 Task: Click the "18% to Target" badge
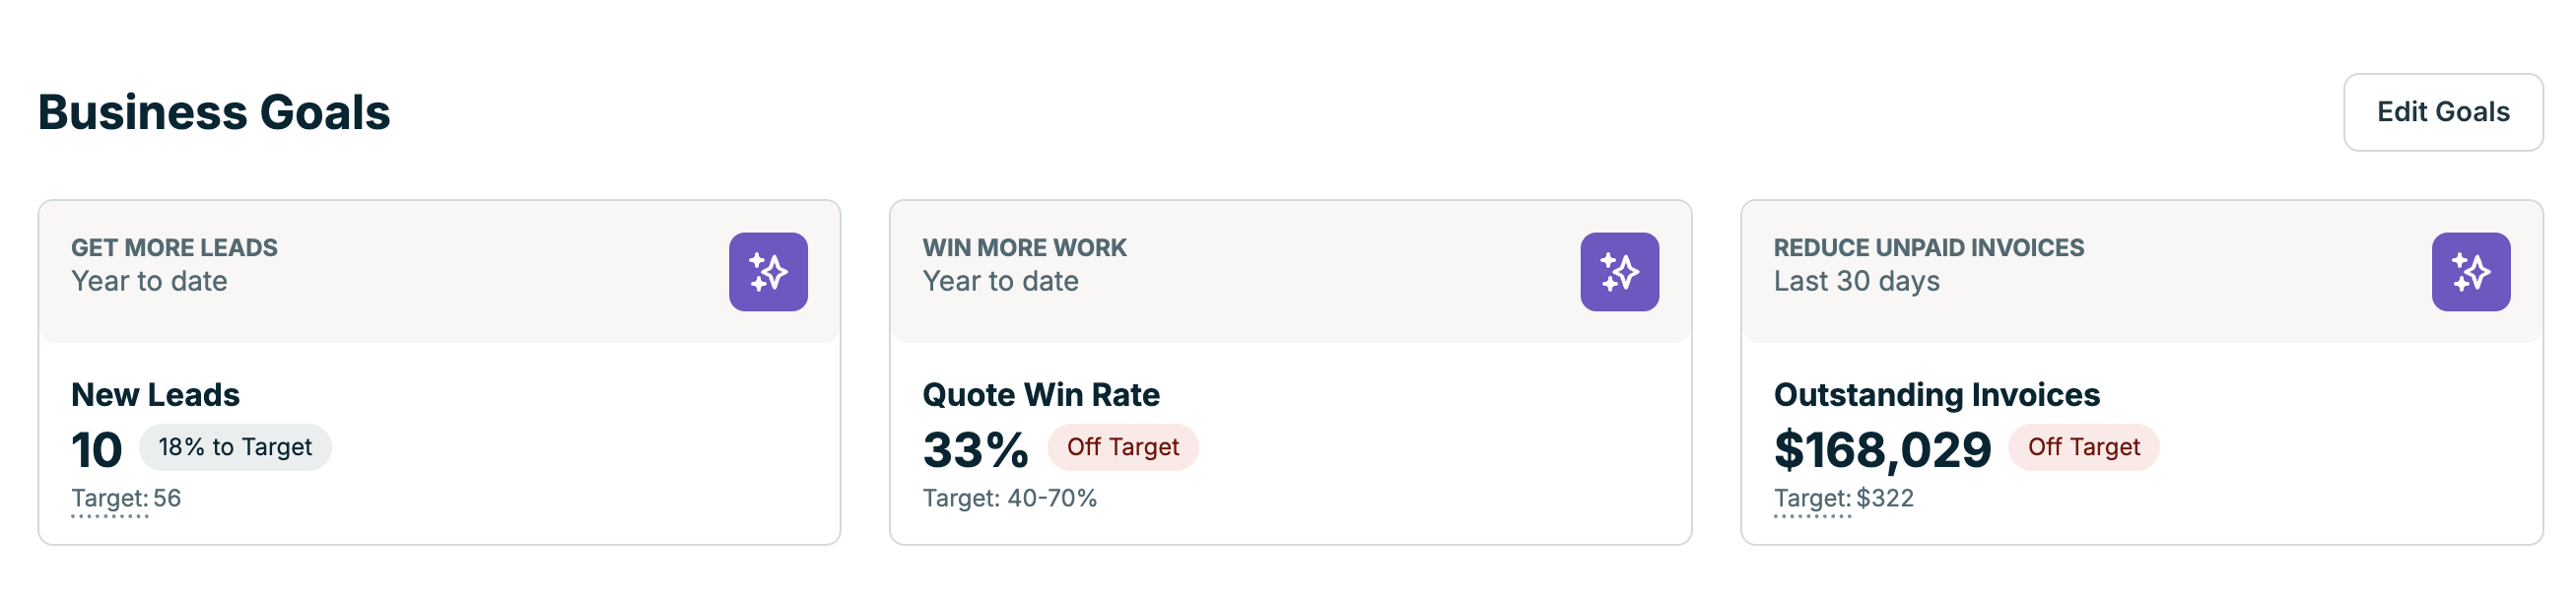235,447
